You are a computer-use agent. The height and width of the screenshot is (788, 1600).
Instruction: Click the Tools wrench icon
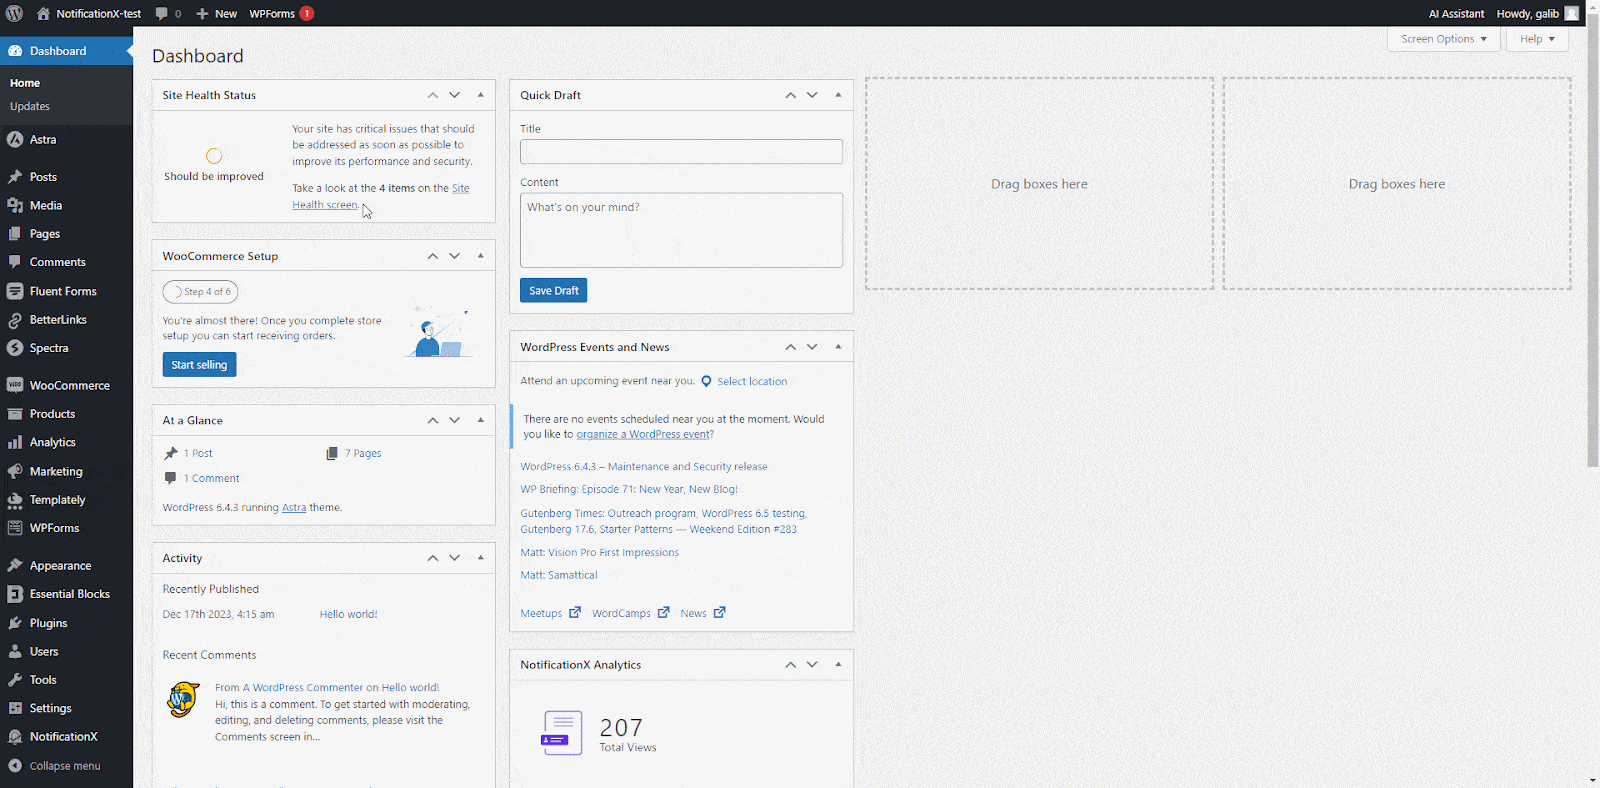15,680
